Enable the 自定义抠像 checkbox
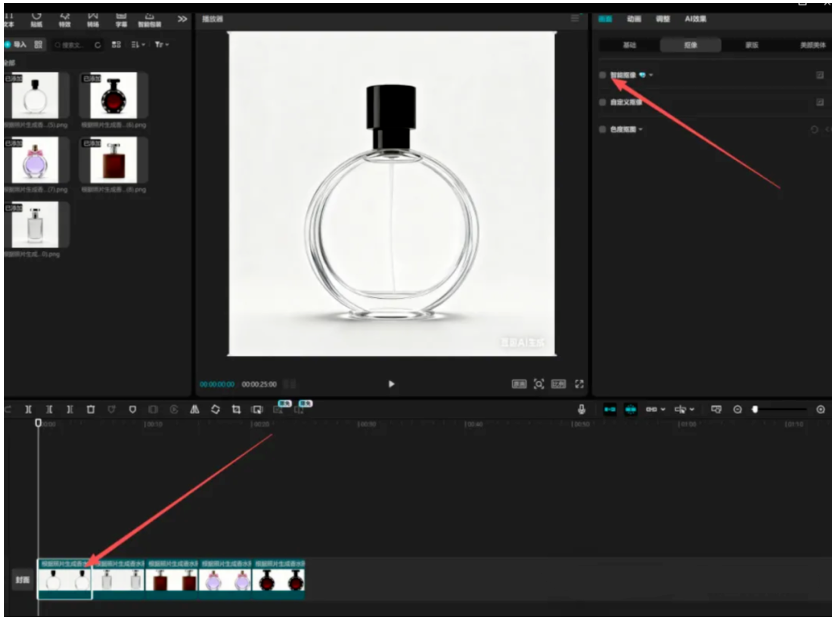 pos(602,102)
